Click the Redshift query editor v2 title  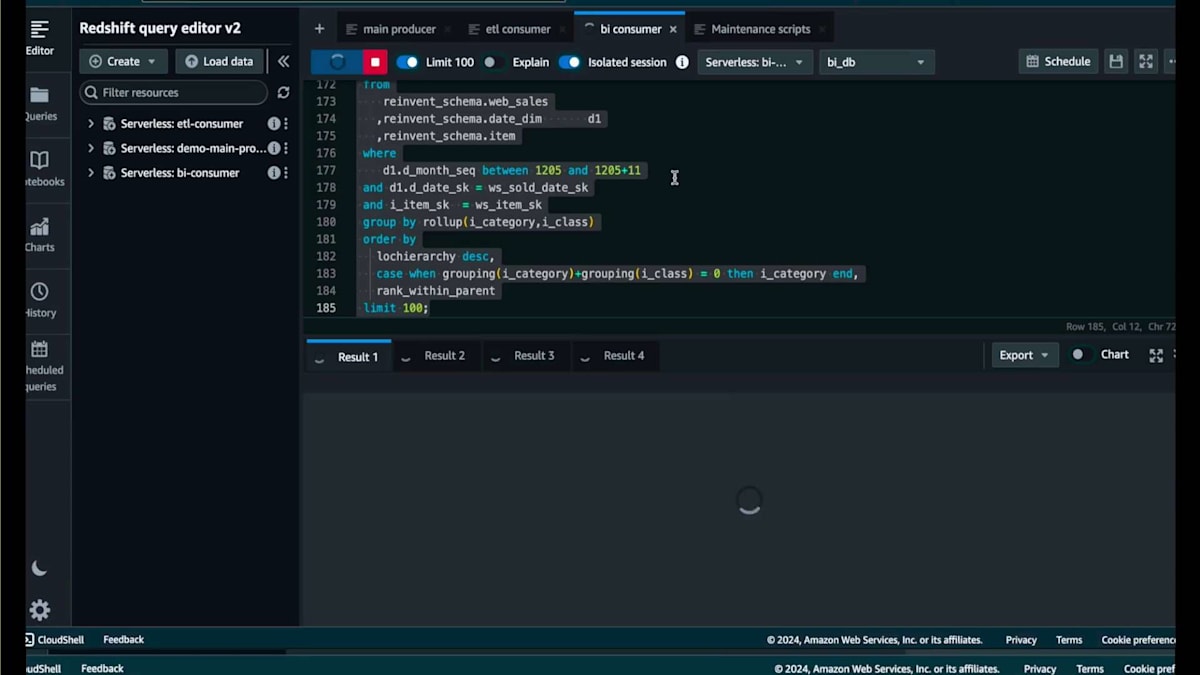click(x=160, y=28)
